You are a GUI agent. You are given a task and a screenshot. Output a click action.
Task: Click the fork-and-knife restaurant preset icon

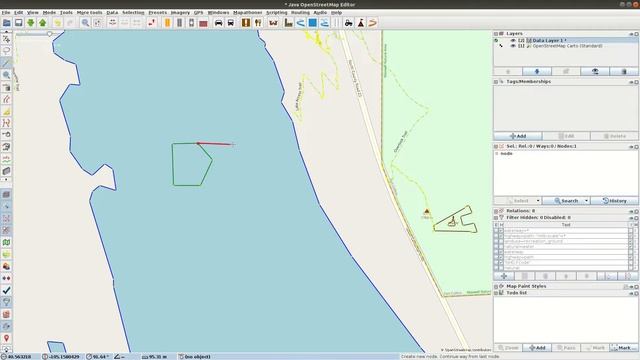(x=258, y=23)
